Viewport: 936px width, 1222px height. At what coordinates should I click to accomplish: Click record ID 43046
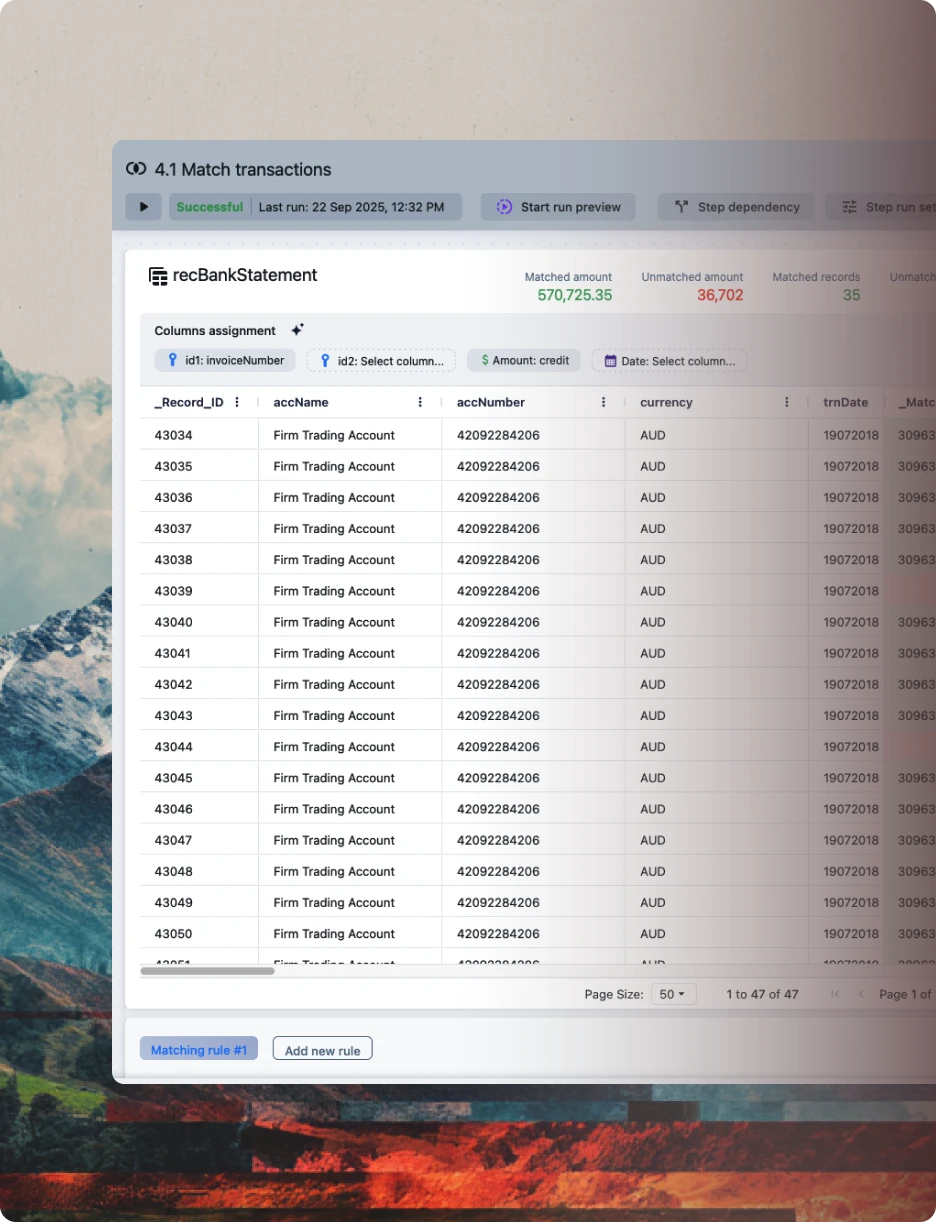[x=174, y=809]
